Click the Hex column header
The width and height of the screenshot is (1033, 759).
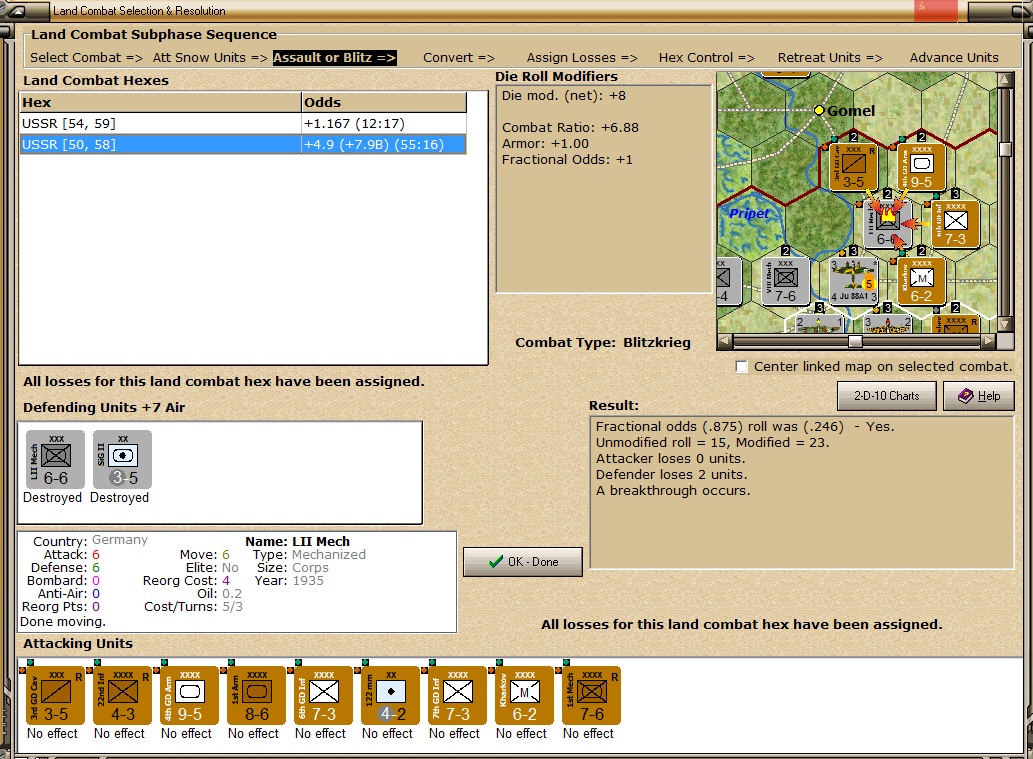click(160, 103)
